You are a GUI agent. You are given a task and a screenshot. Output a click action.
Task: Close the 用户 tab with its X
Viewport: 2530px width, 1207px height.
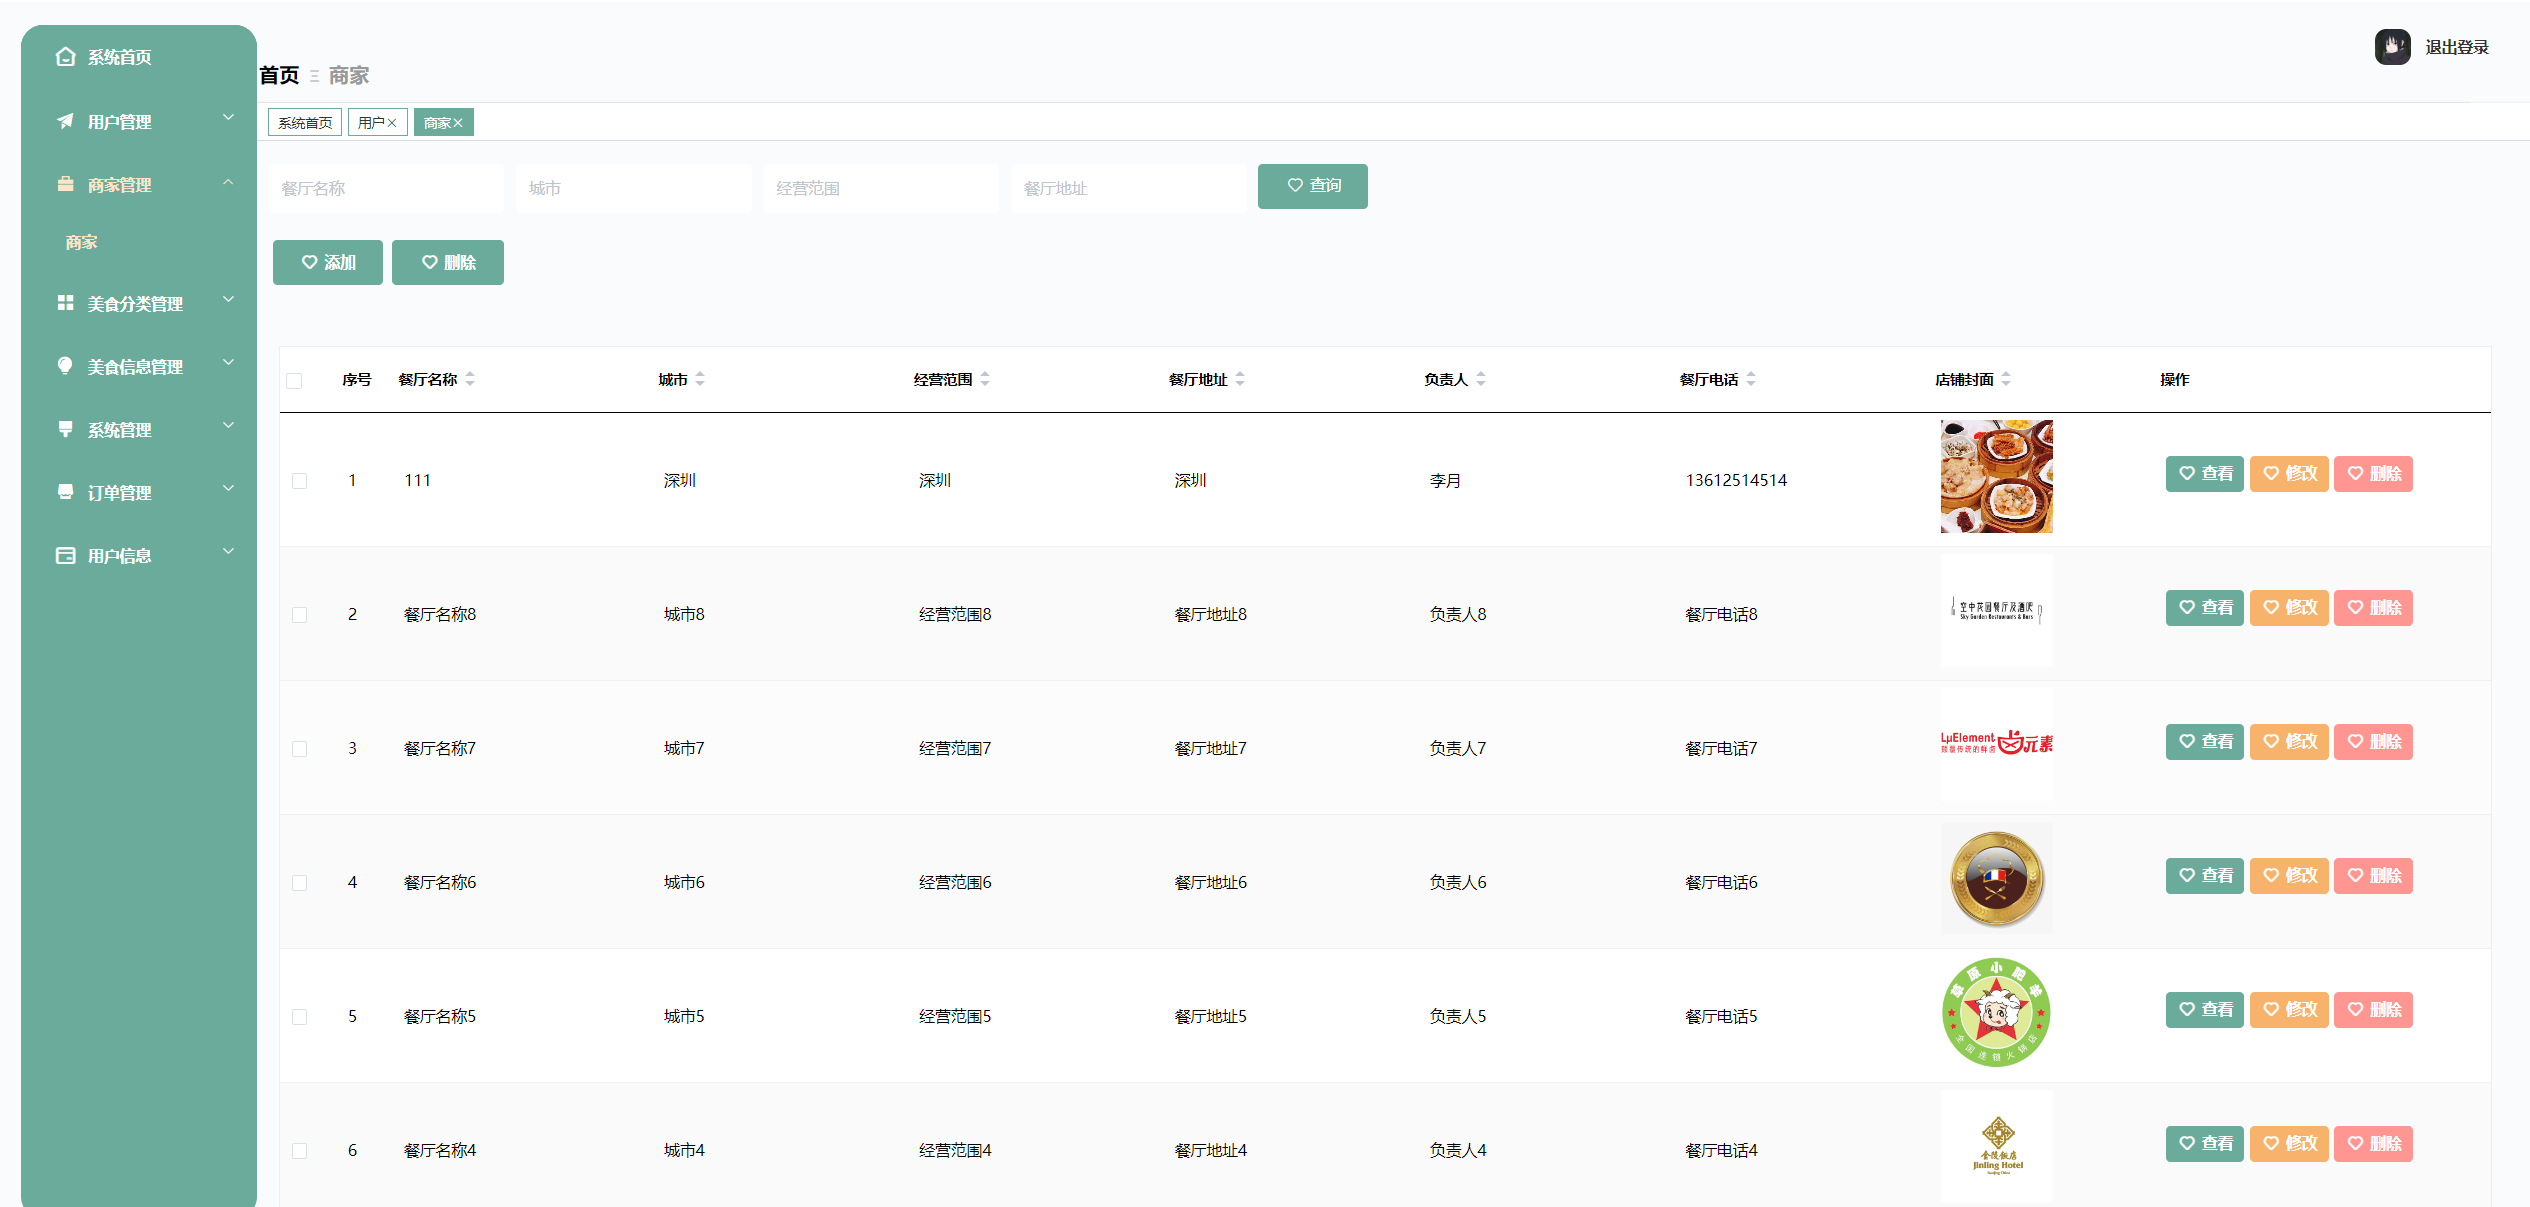coord(392,123)
